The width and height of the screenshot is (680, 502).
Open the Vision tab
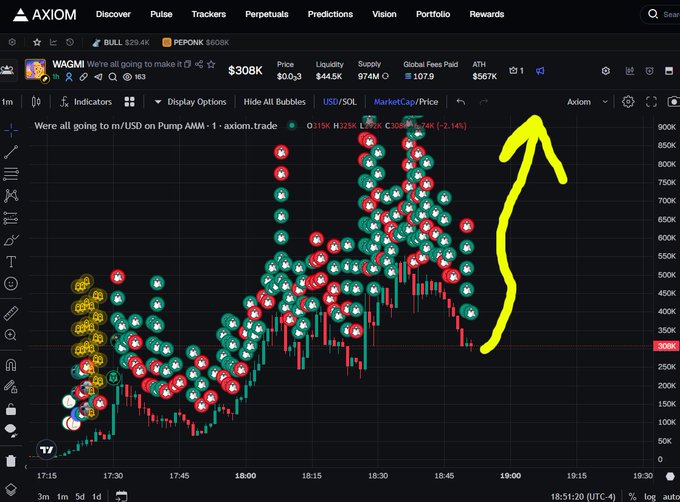pos(384,14)
